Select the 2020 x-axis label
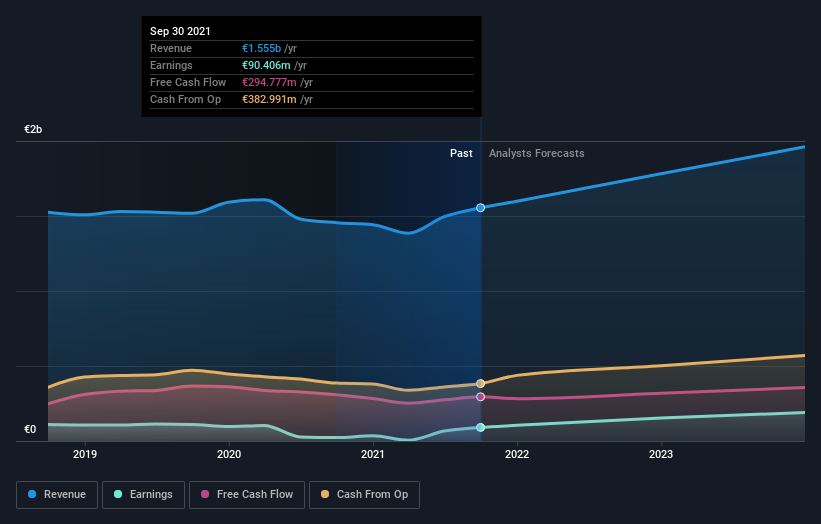This screenshot has width=821, height=524. point(229,454)
